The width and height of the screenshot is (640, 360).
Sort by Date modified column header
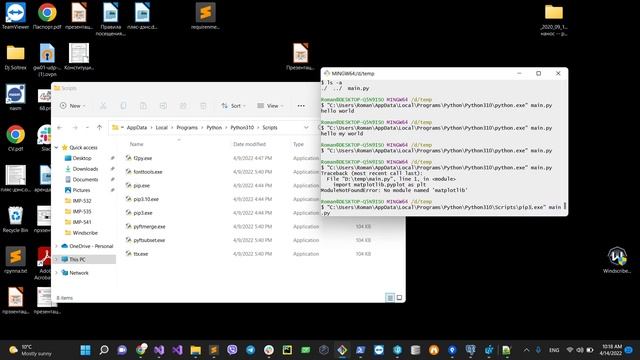point(249,144)
